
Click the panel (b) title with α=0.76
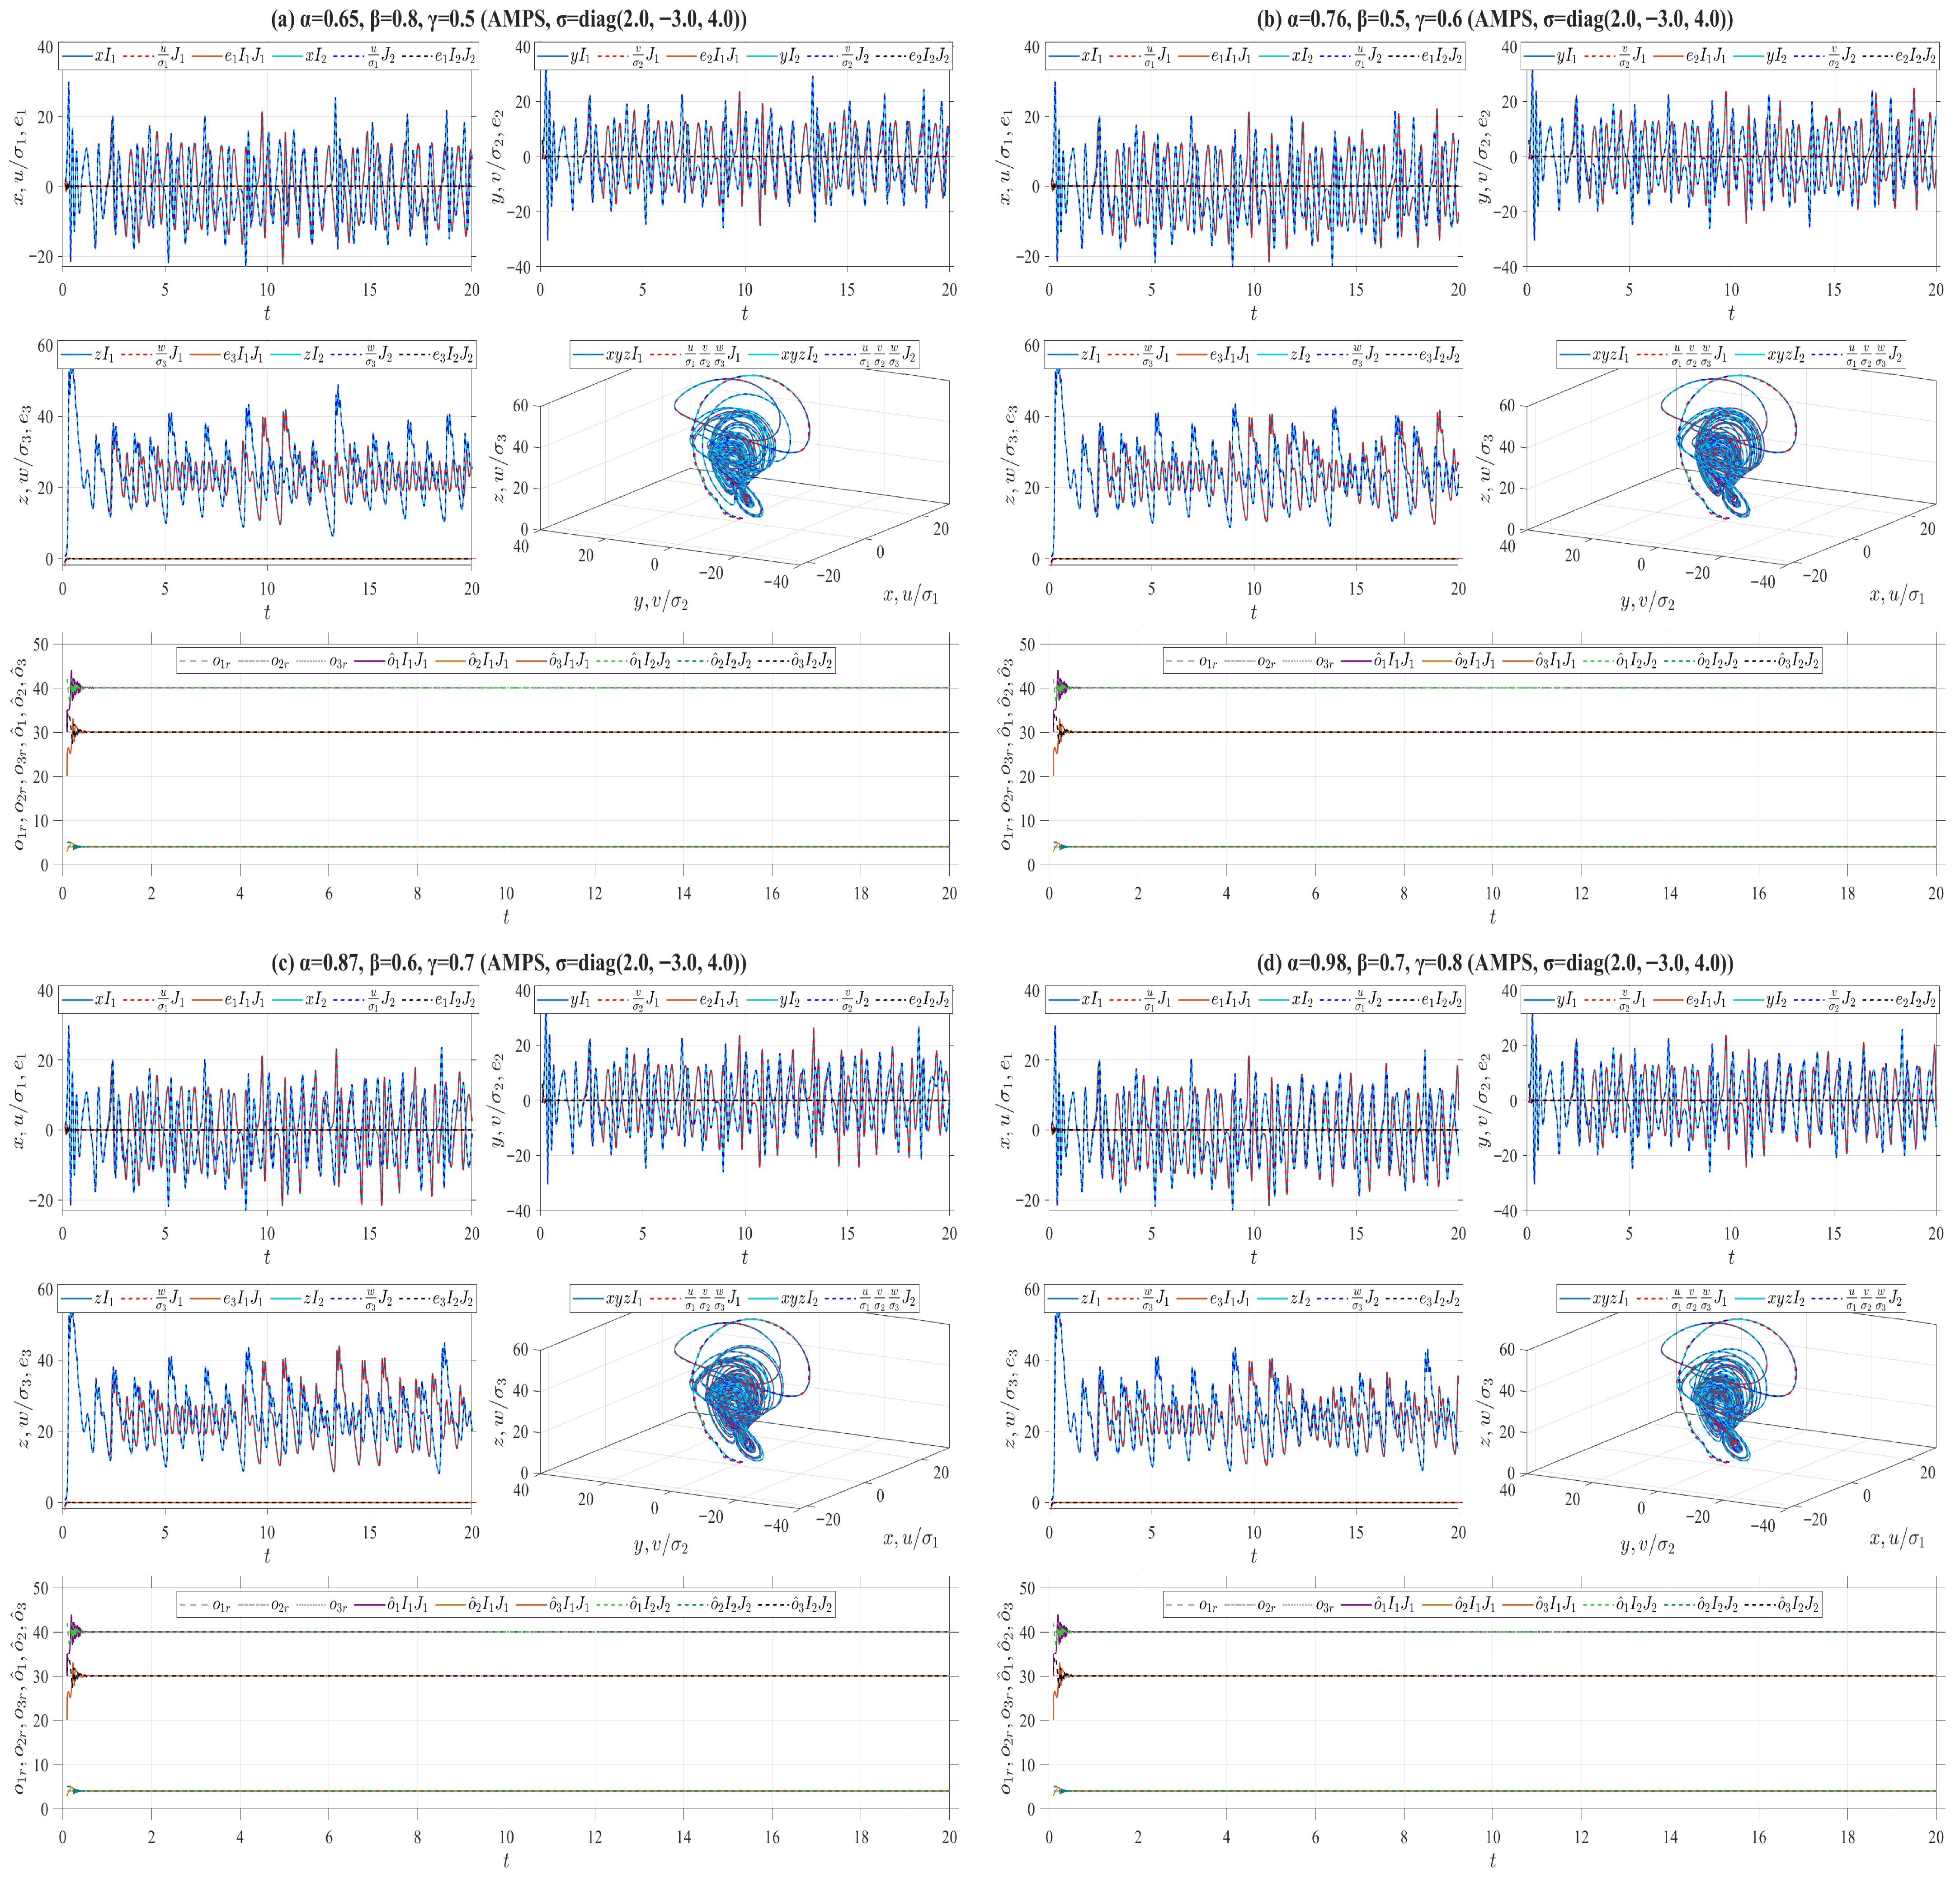[1495, 19]
